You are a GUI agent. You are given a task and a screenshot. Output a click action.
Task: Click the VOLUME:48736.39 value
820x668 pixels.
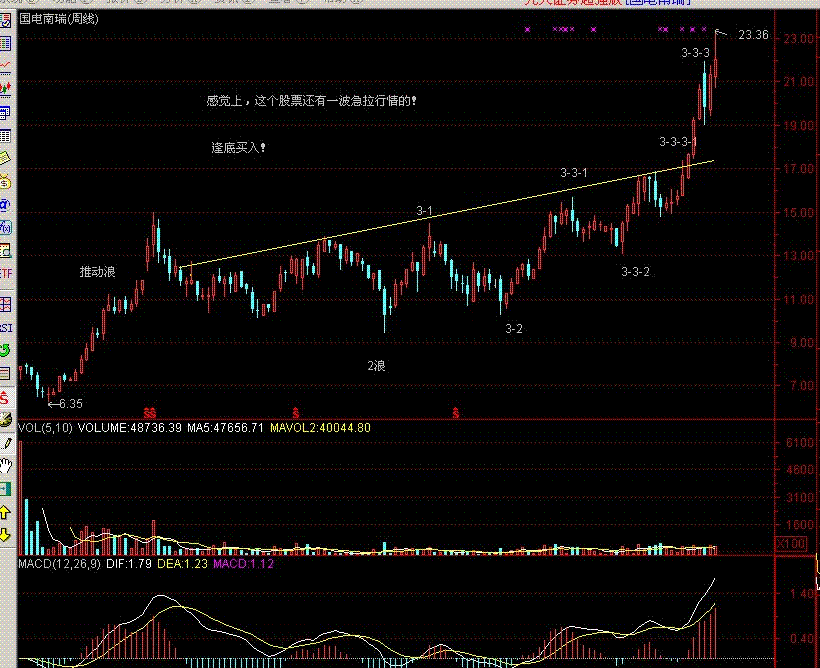click(x=130, y=428)
